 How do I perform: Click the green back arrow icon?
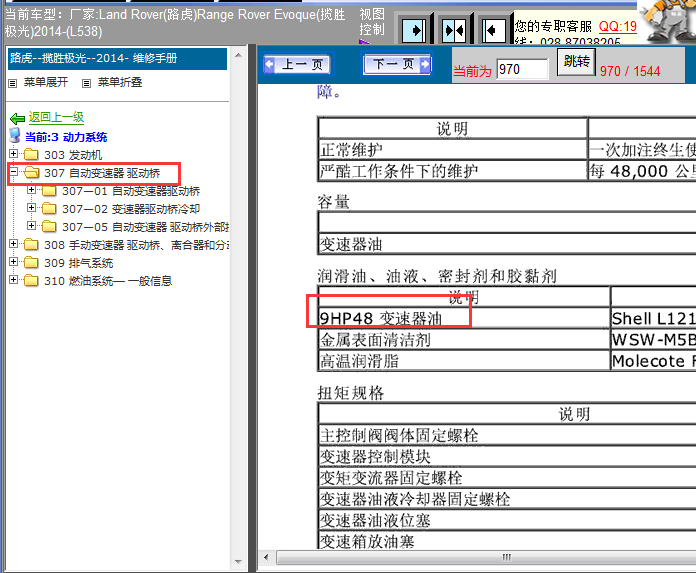click(18, 118)
